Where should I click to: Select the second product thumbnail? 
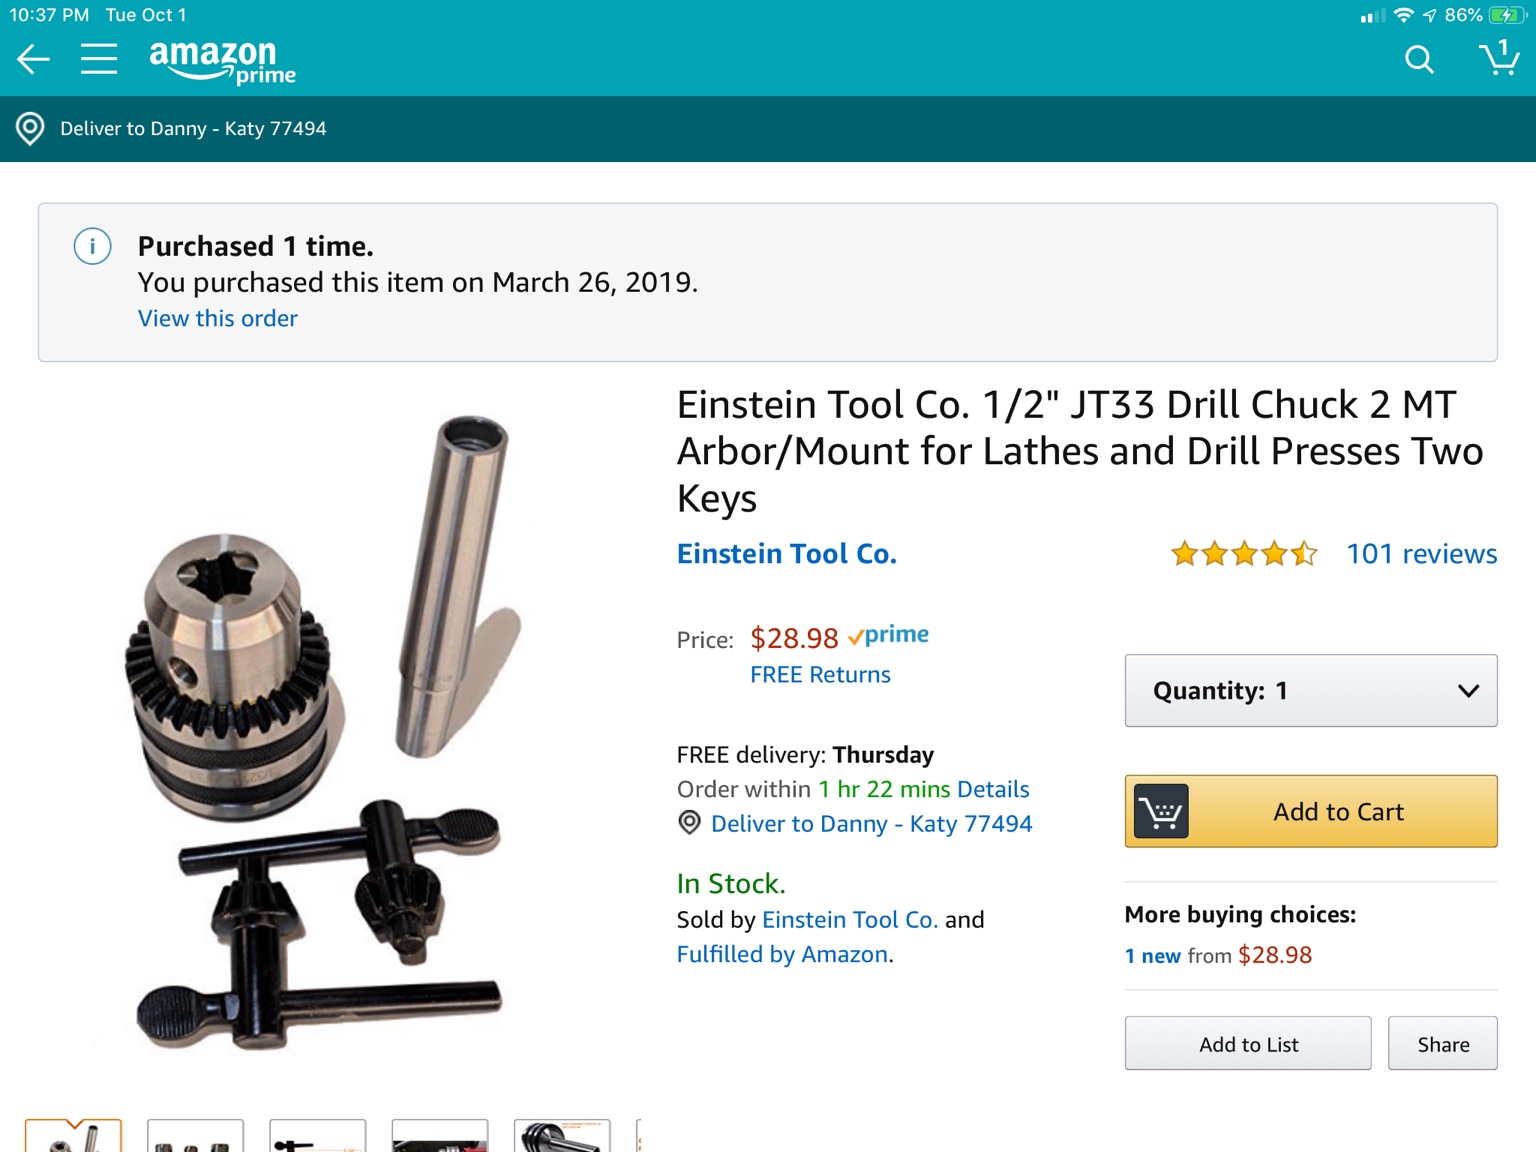coord(195,1136)
